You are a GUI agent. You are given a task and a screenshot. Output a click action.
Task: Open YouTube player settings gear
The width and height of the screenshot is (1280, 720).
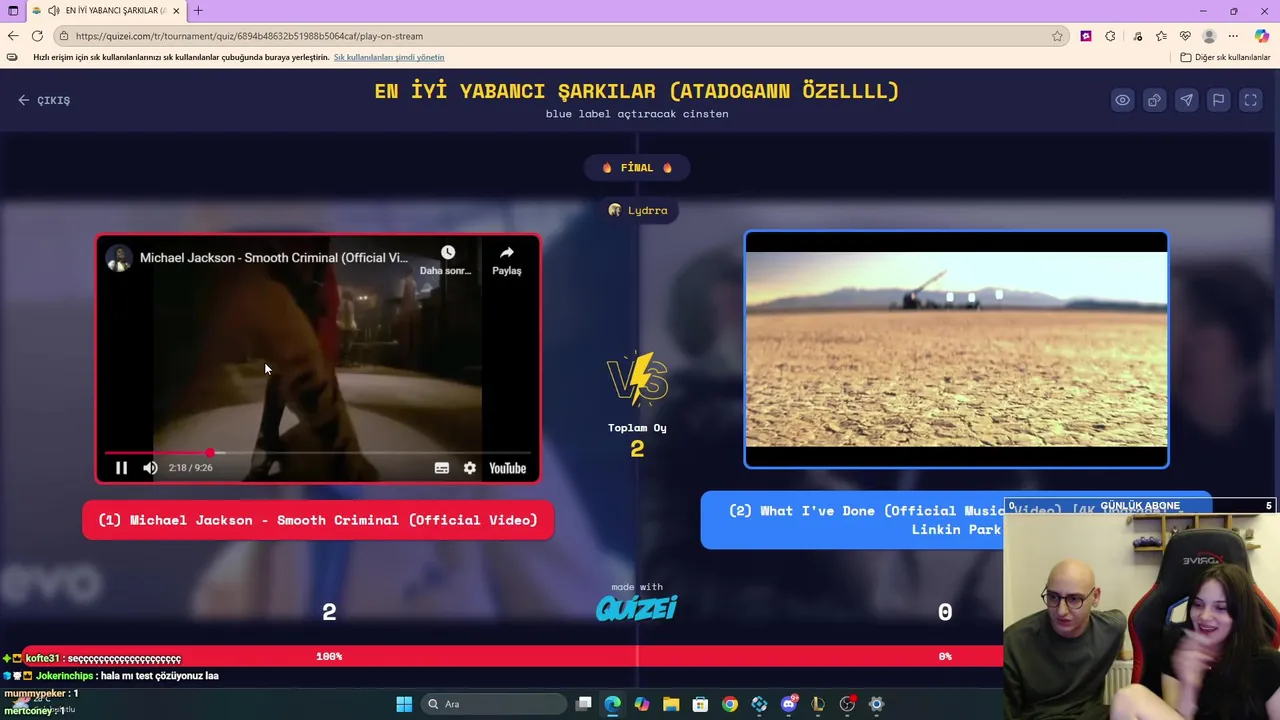[470, 468]
